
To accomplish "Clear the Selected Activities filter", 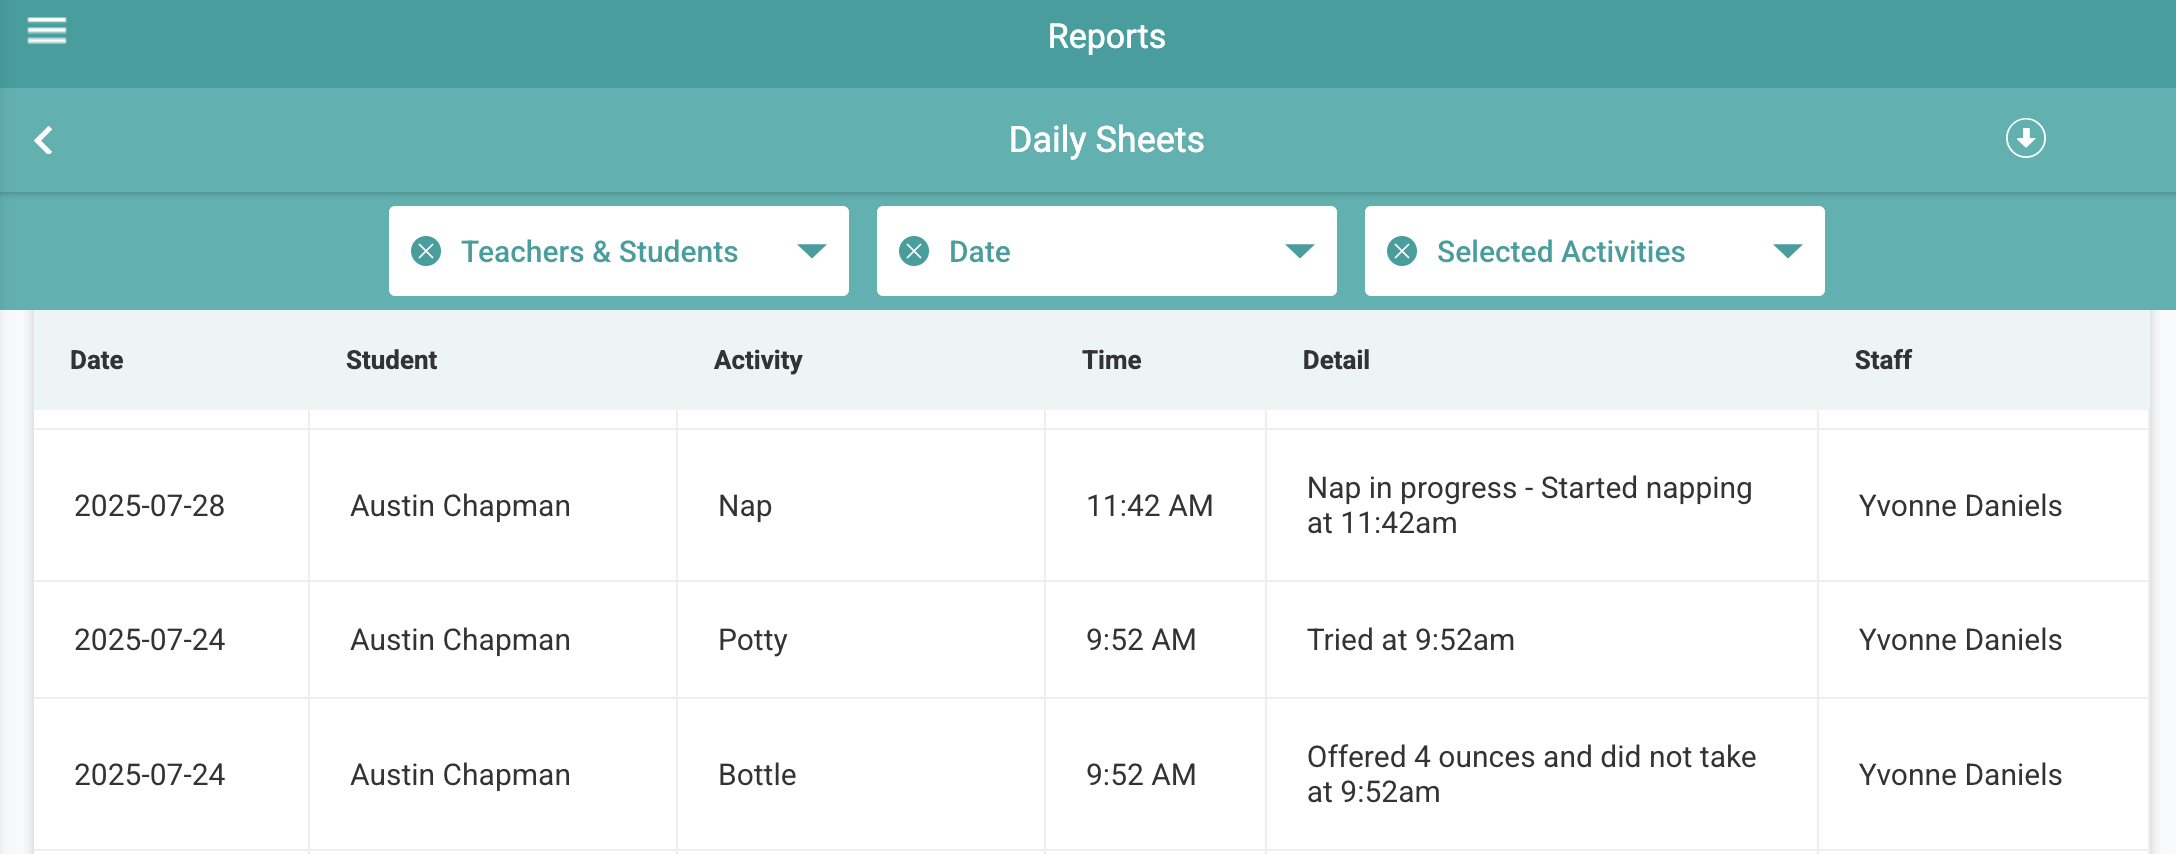I will [1402, 251].
